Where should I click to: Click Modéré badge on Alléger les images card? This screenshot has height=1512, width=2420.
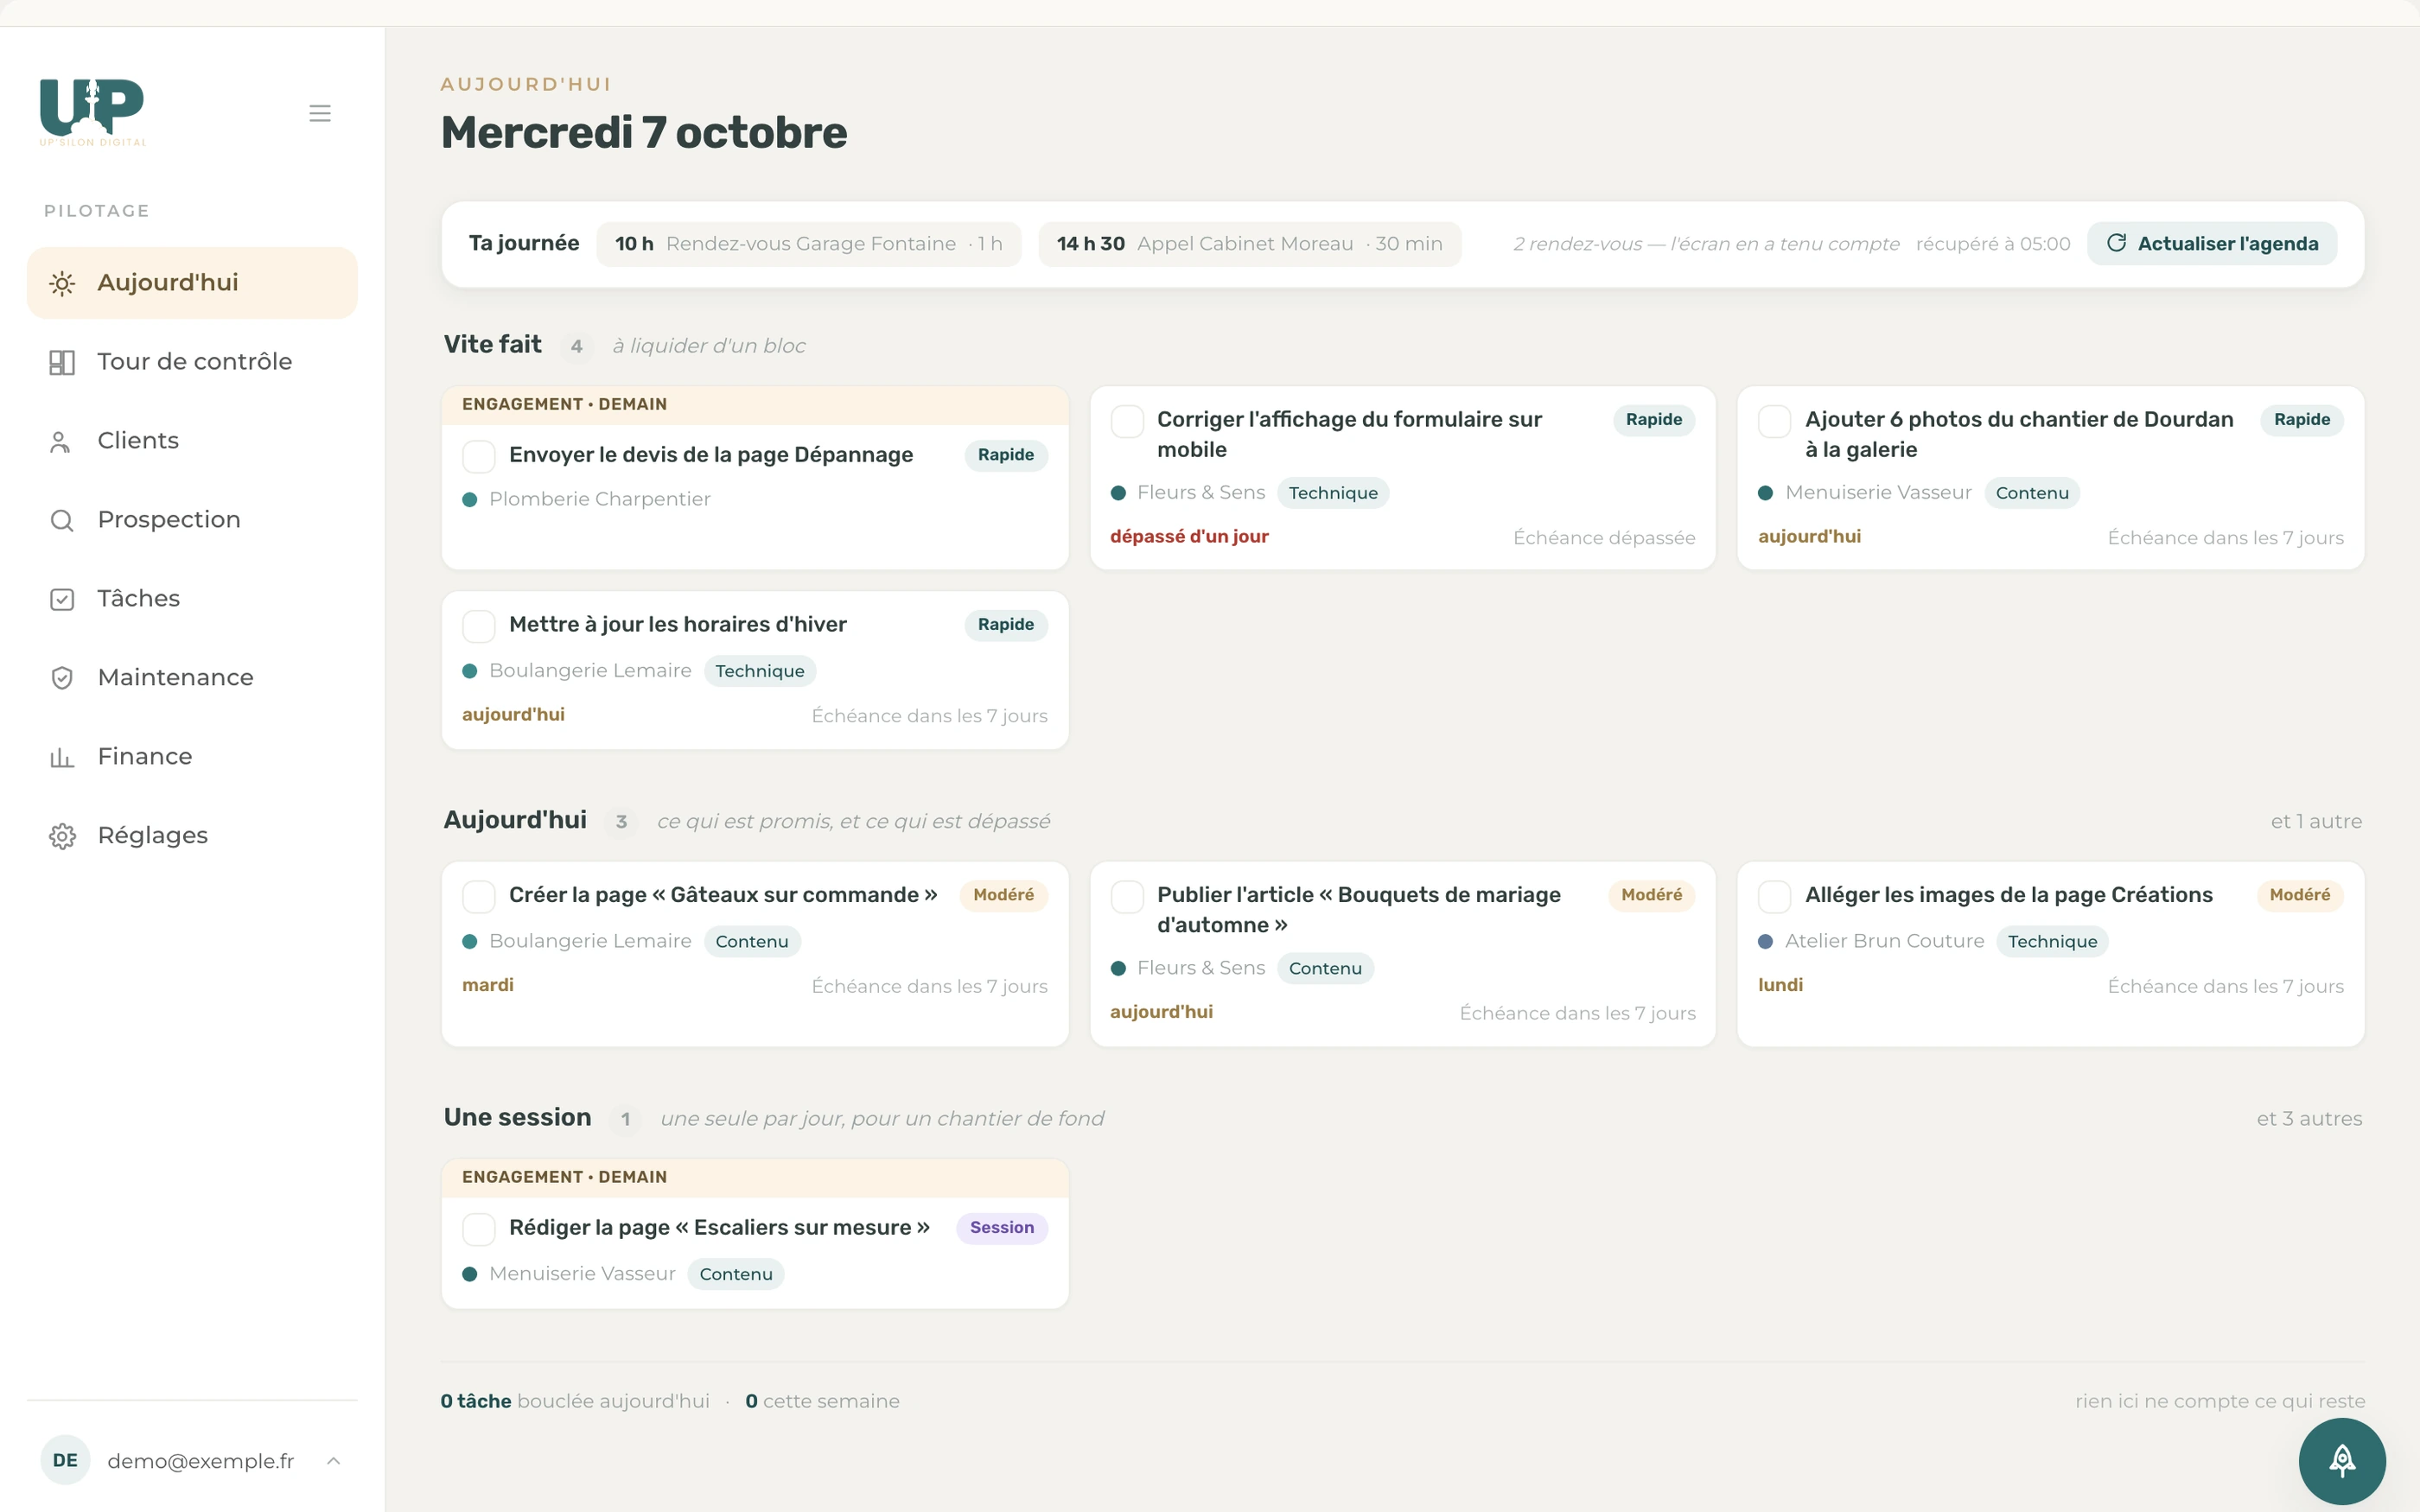[2300, 895]
